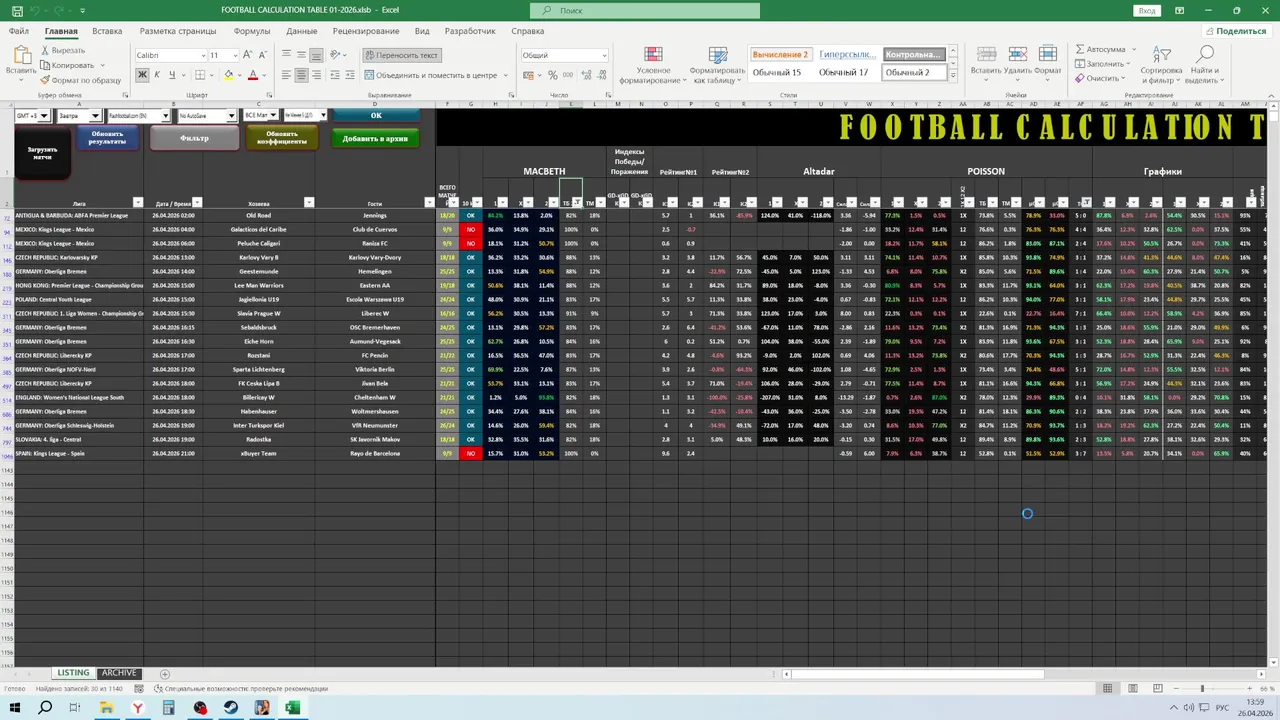The image size is (1280, 720).
Task: Apply the comma (000) number style
Action: (x=568, y=75)
